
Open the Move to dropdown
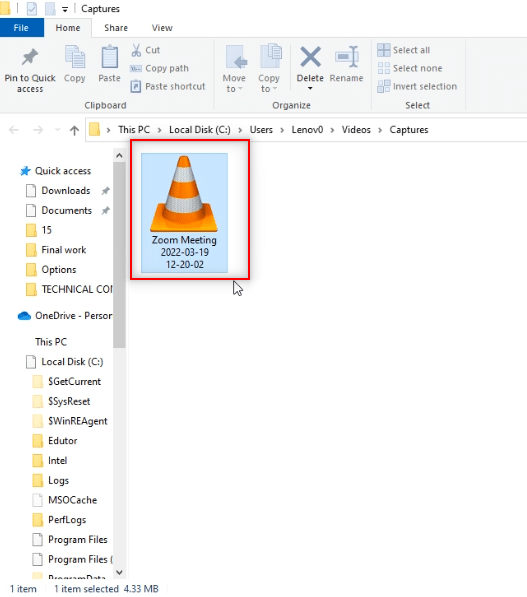[x=234, y=69]
